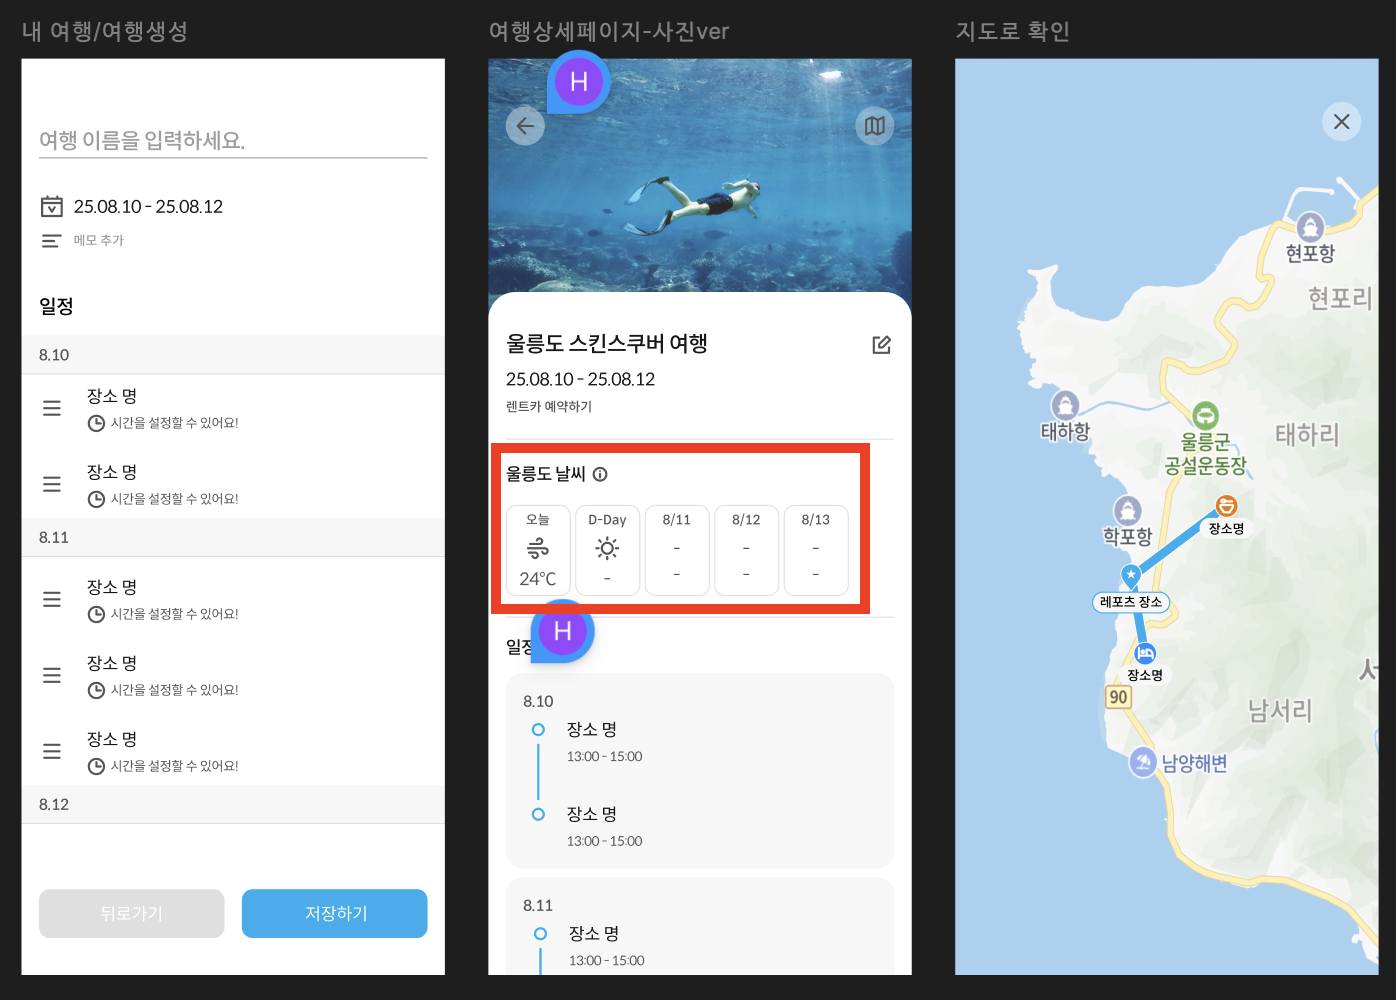
Task: Select the 8/12 weather card
Action: click(x=746, y=550)
